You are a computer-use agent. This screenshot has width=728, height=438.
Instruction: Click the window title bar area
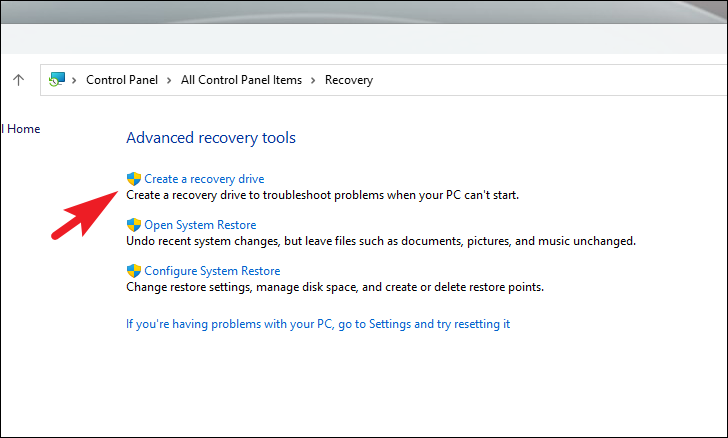point(364,12)
